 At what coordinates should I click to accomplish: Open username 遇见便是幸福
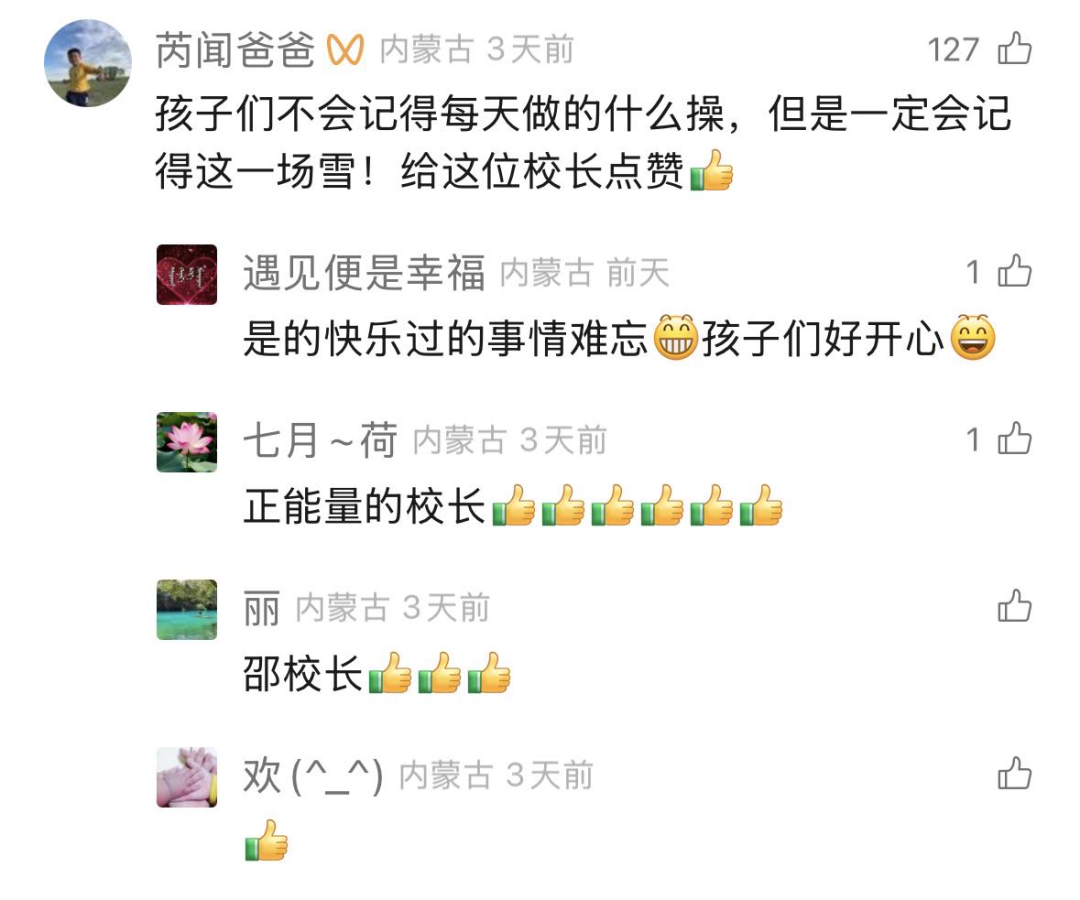pyautogui.click(x=364, y=272)
